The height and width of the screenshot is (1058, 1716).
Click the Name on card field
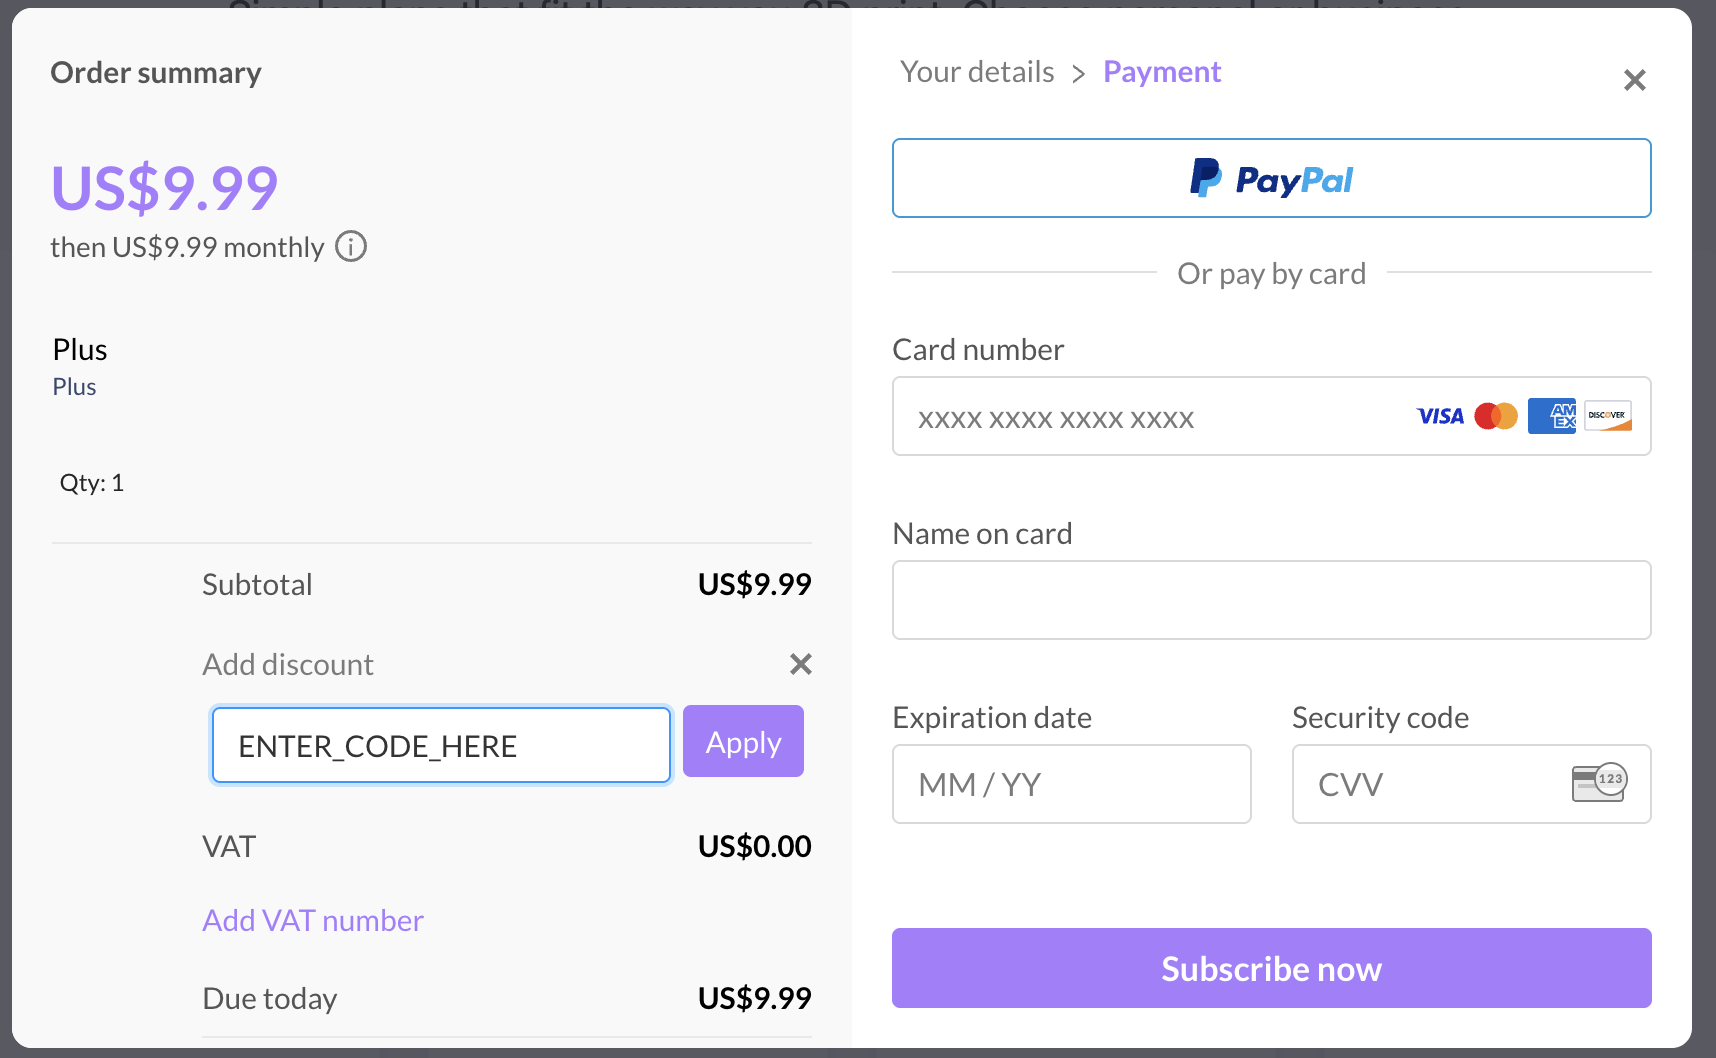point(1270,600)
